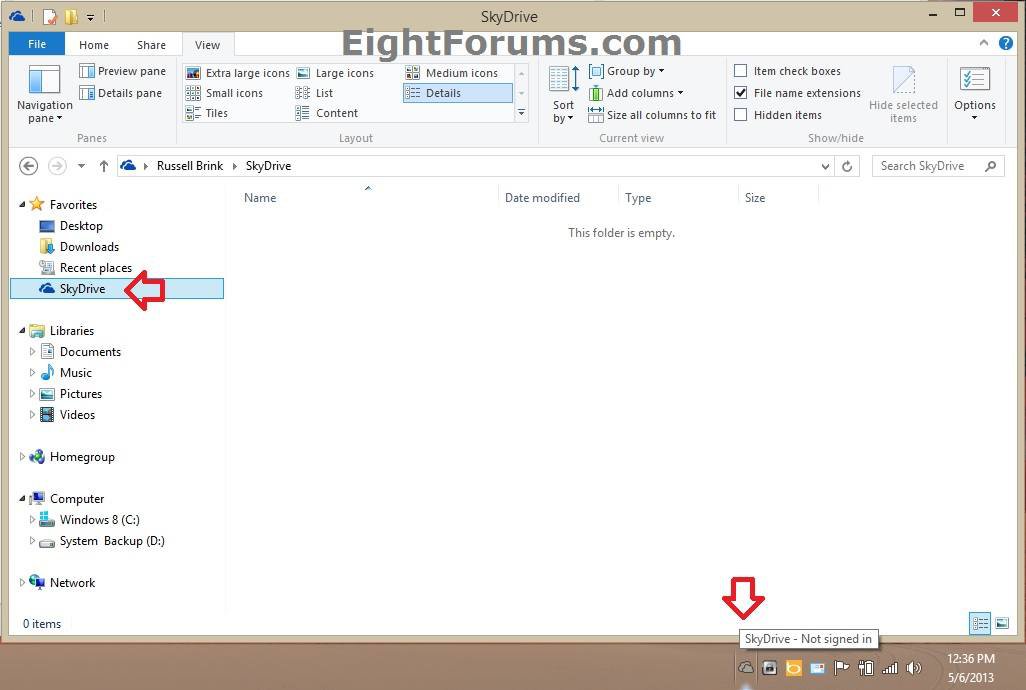The width and height of the screenshot is (1026, 690).
Task: Expand the Network node
Action: 22,583
